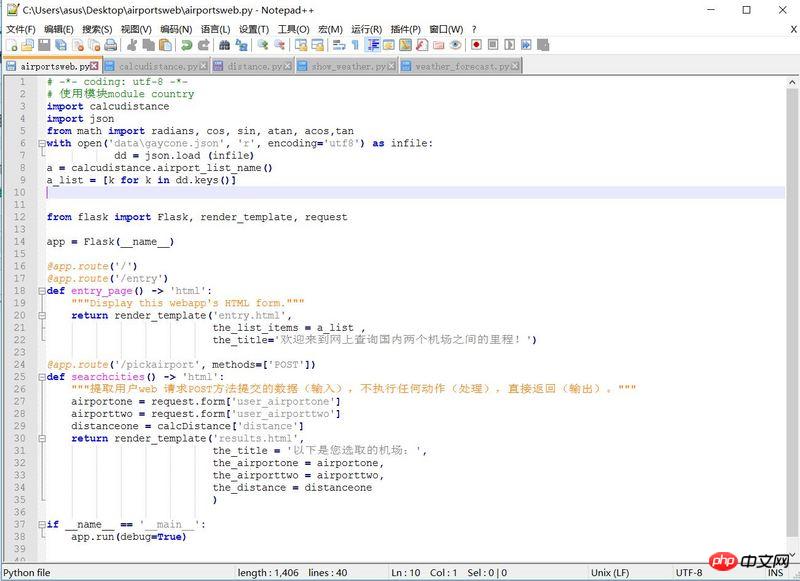Switch to the distance.py tab
This screenshot has width=800, height=581.
254,66
